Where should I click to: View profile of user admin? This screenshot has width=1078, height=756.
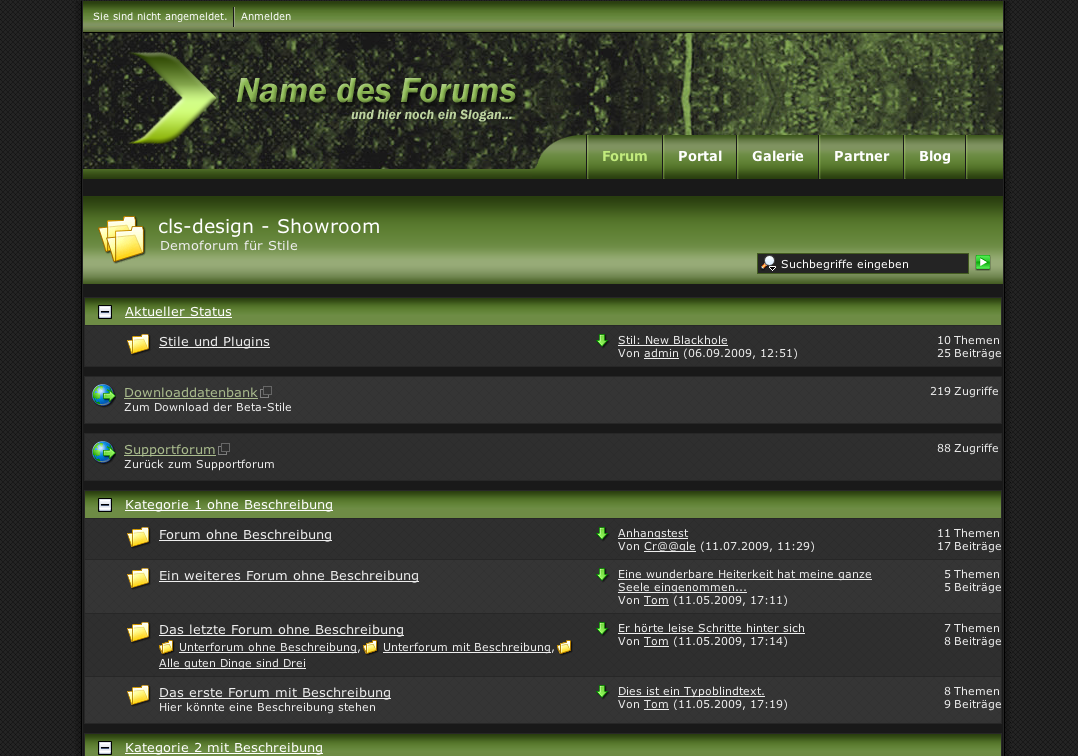[x=661, y=353]
